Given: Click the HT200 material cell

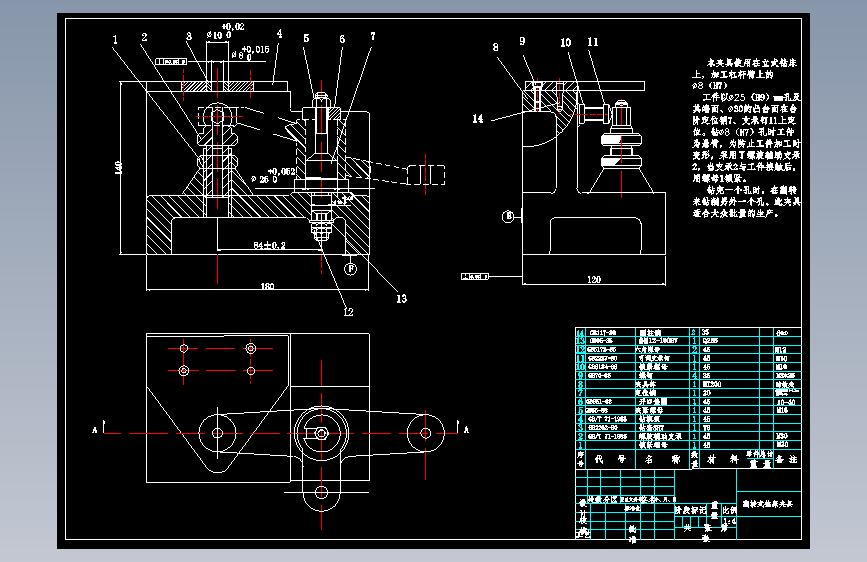Looking at the screenshot, I should pyautogui.click(x=712, y=384).
